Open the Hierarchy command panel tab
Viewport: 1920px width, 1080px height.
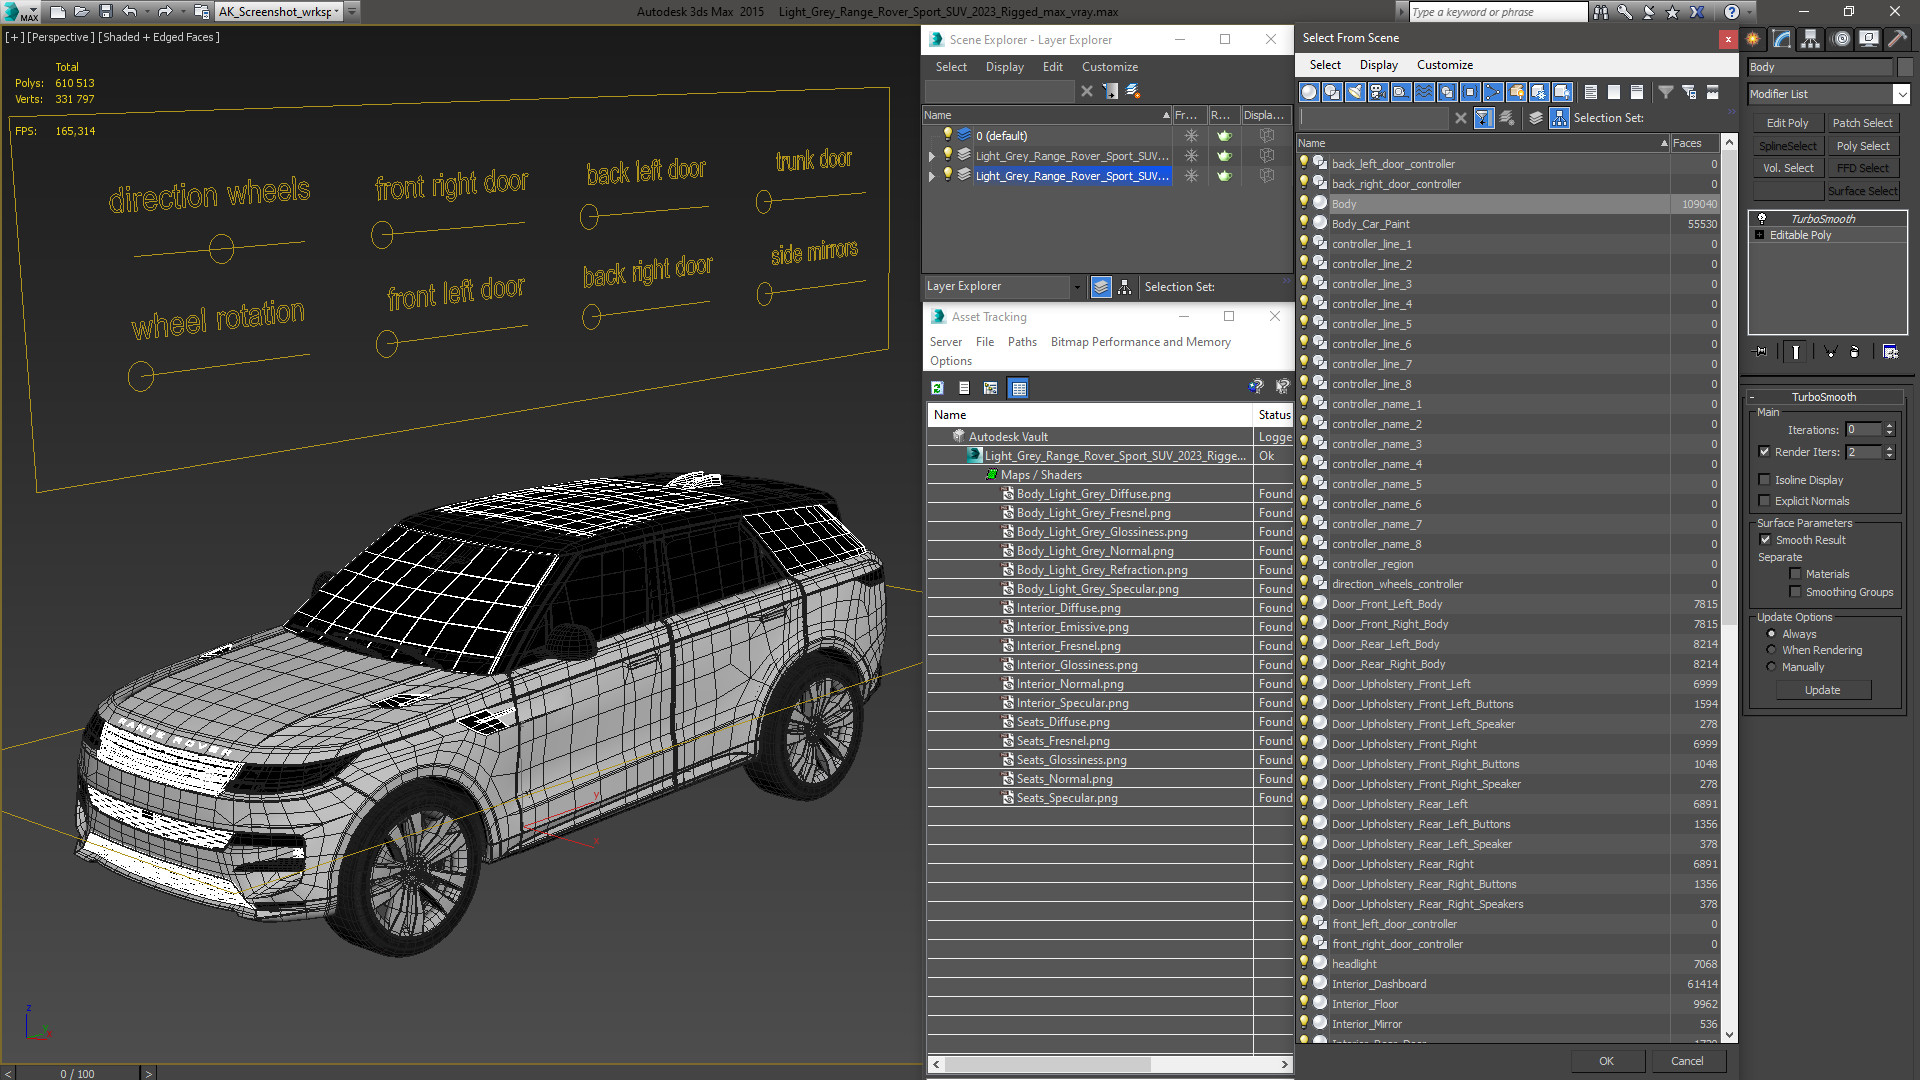[1811, 39]
